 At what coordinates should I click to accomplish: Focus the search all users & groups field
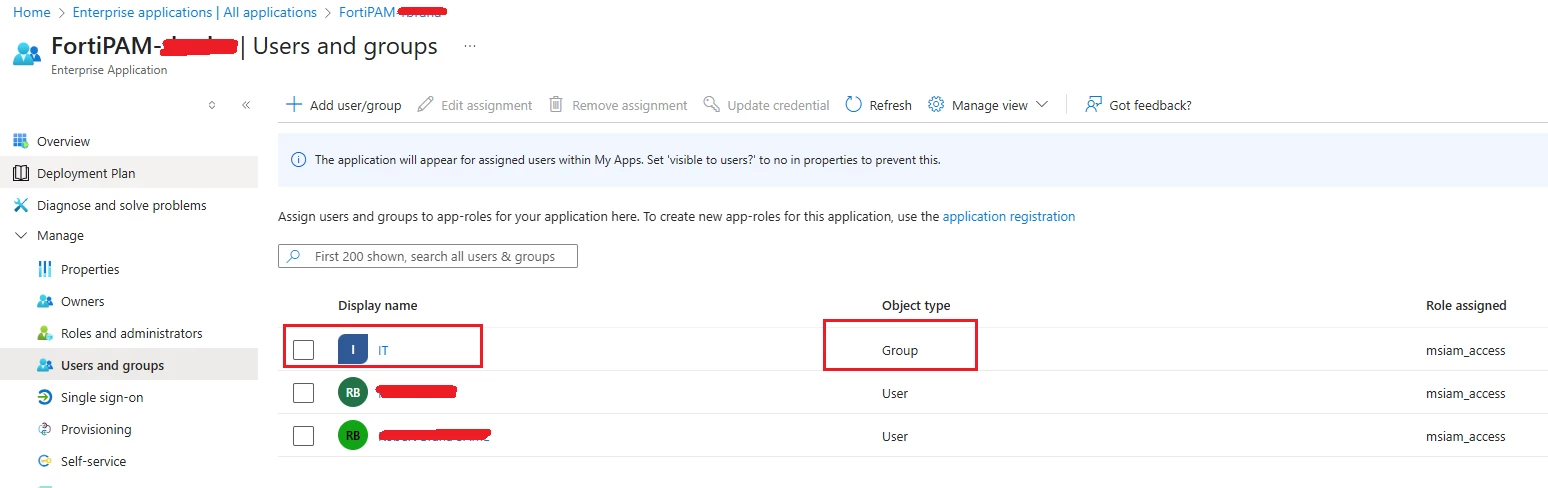[x=428, y=256]
